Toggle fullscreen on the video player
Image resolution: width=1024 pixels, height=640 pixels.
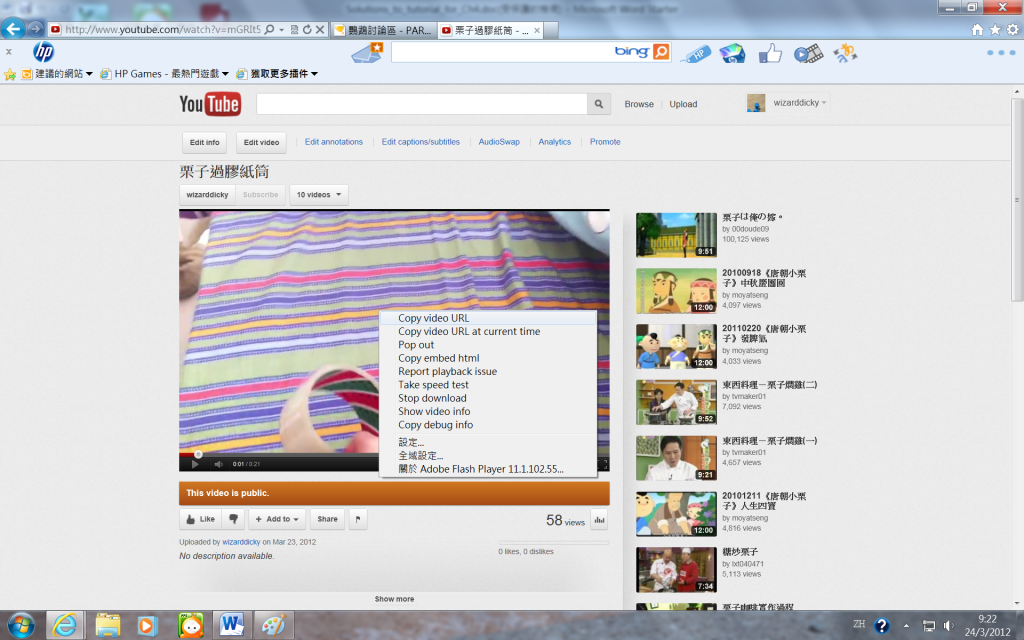tap(603, 464)
